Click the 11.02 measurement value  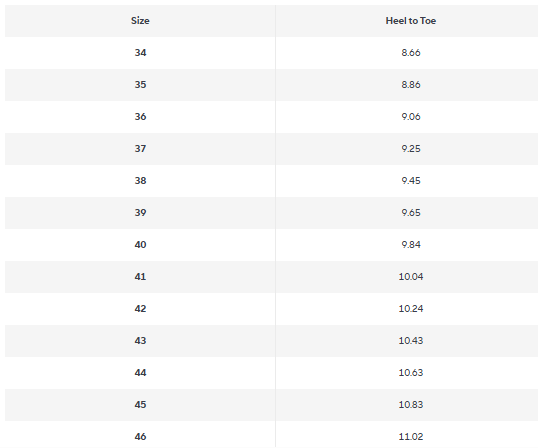(x=411, y=437)
